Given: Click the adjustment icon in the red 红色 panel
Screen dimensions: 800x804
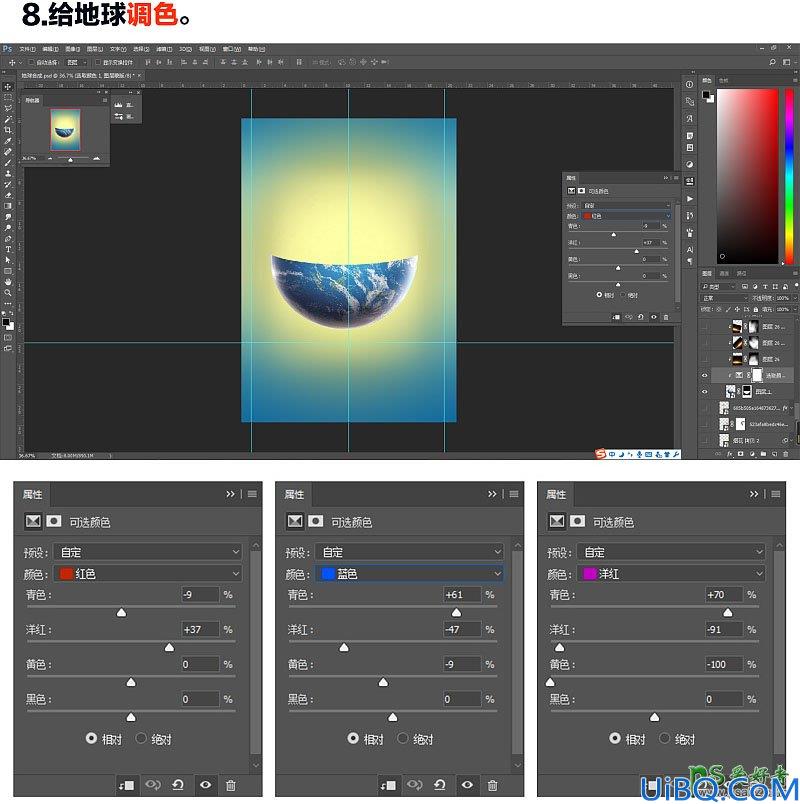Looking at the screenshot, I should (33, 521).
